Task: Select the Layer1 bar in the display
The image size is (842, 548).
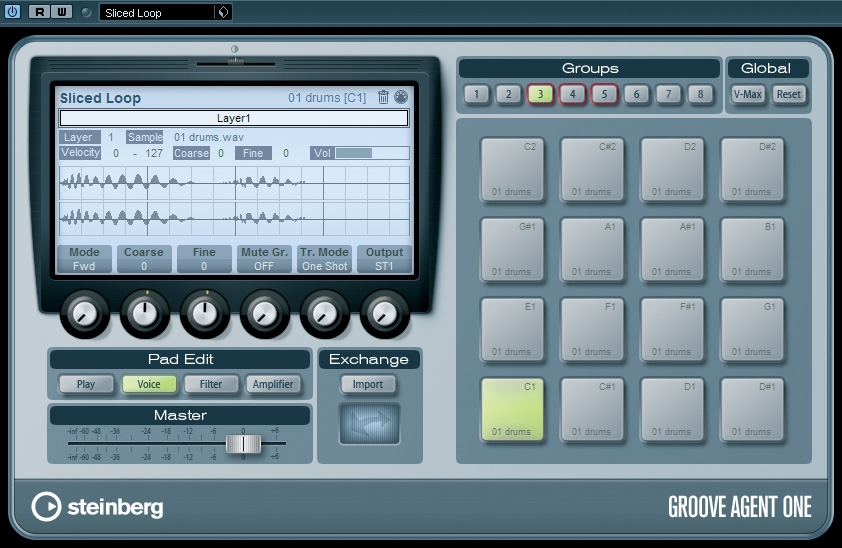Action: coord(234,118)
